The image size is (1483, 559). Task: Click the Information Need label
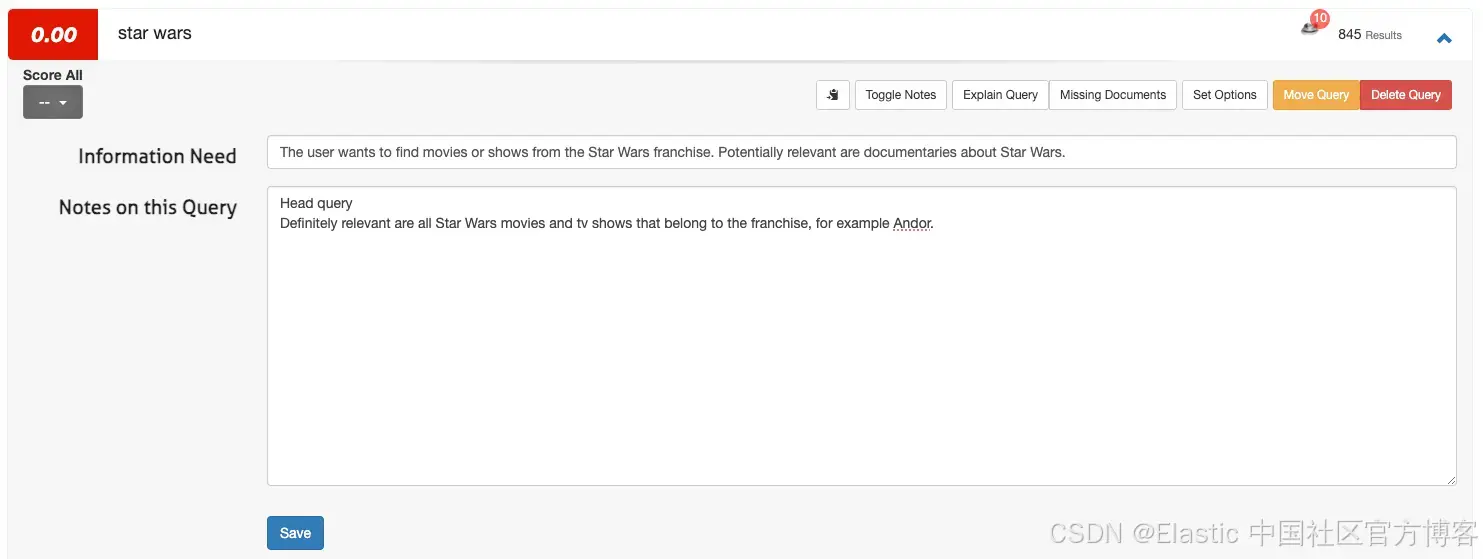(157, 156)
